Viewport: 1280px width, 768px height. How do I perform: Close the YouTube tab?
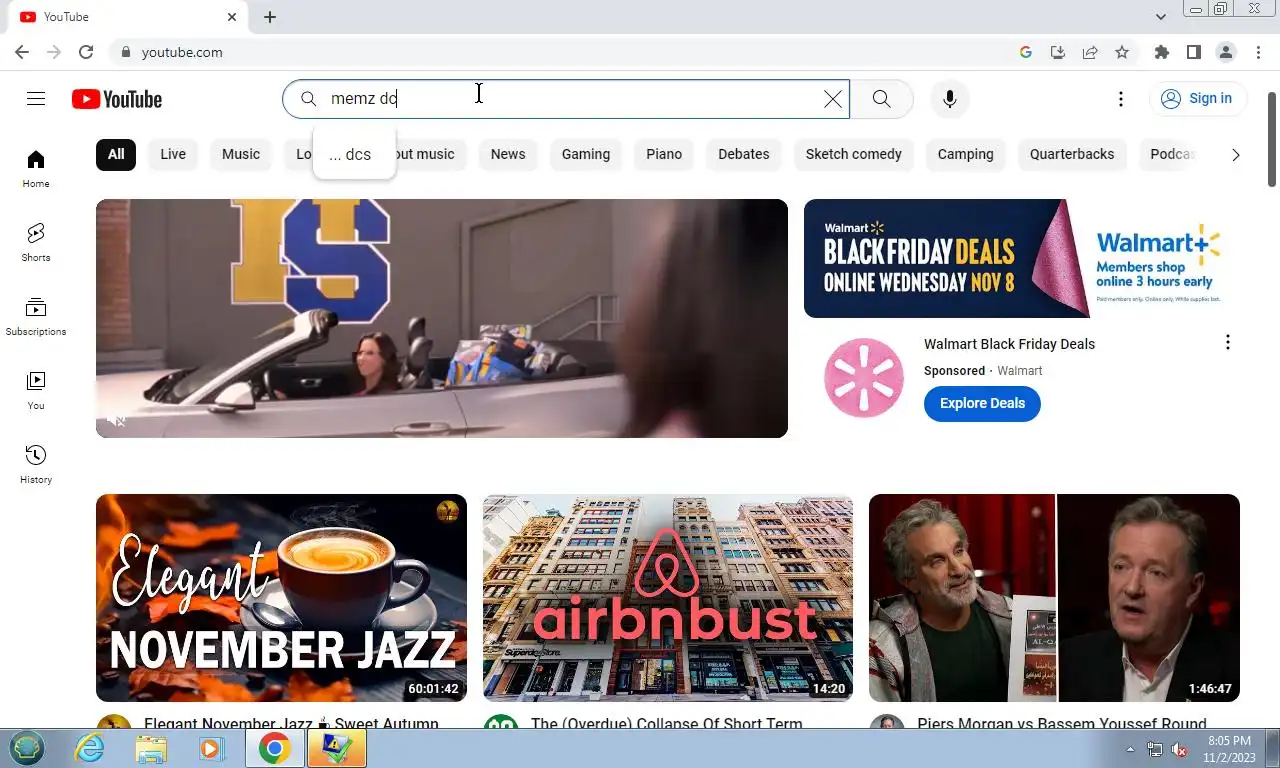[232, 17]
